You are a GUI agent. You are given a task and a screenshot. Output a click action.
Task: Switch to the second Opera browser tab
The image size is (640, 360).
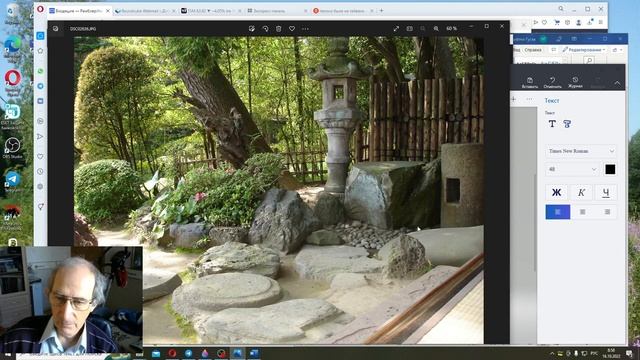click(145, 11)
